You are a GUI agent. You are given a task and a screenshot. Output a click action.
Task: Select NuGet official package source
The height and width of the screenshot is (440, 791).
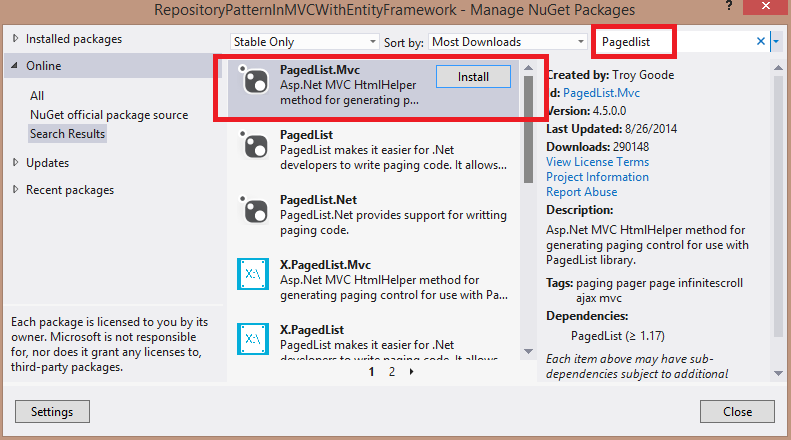[x=109, y=115]
